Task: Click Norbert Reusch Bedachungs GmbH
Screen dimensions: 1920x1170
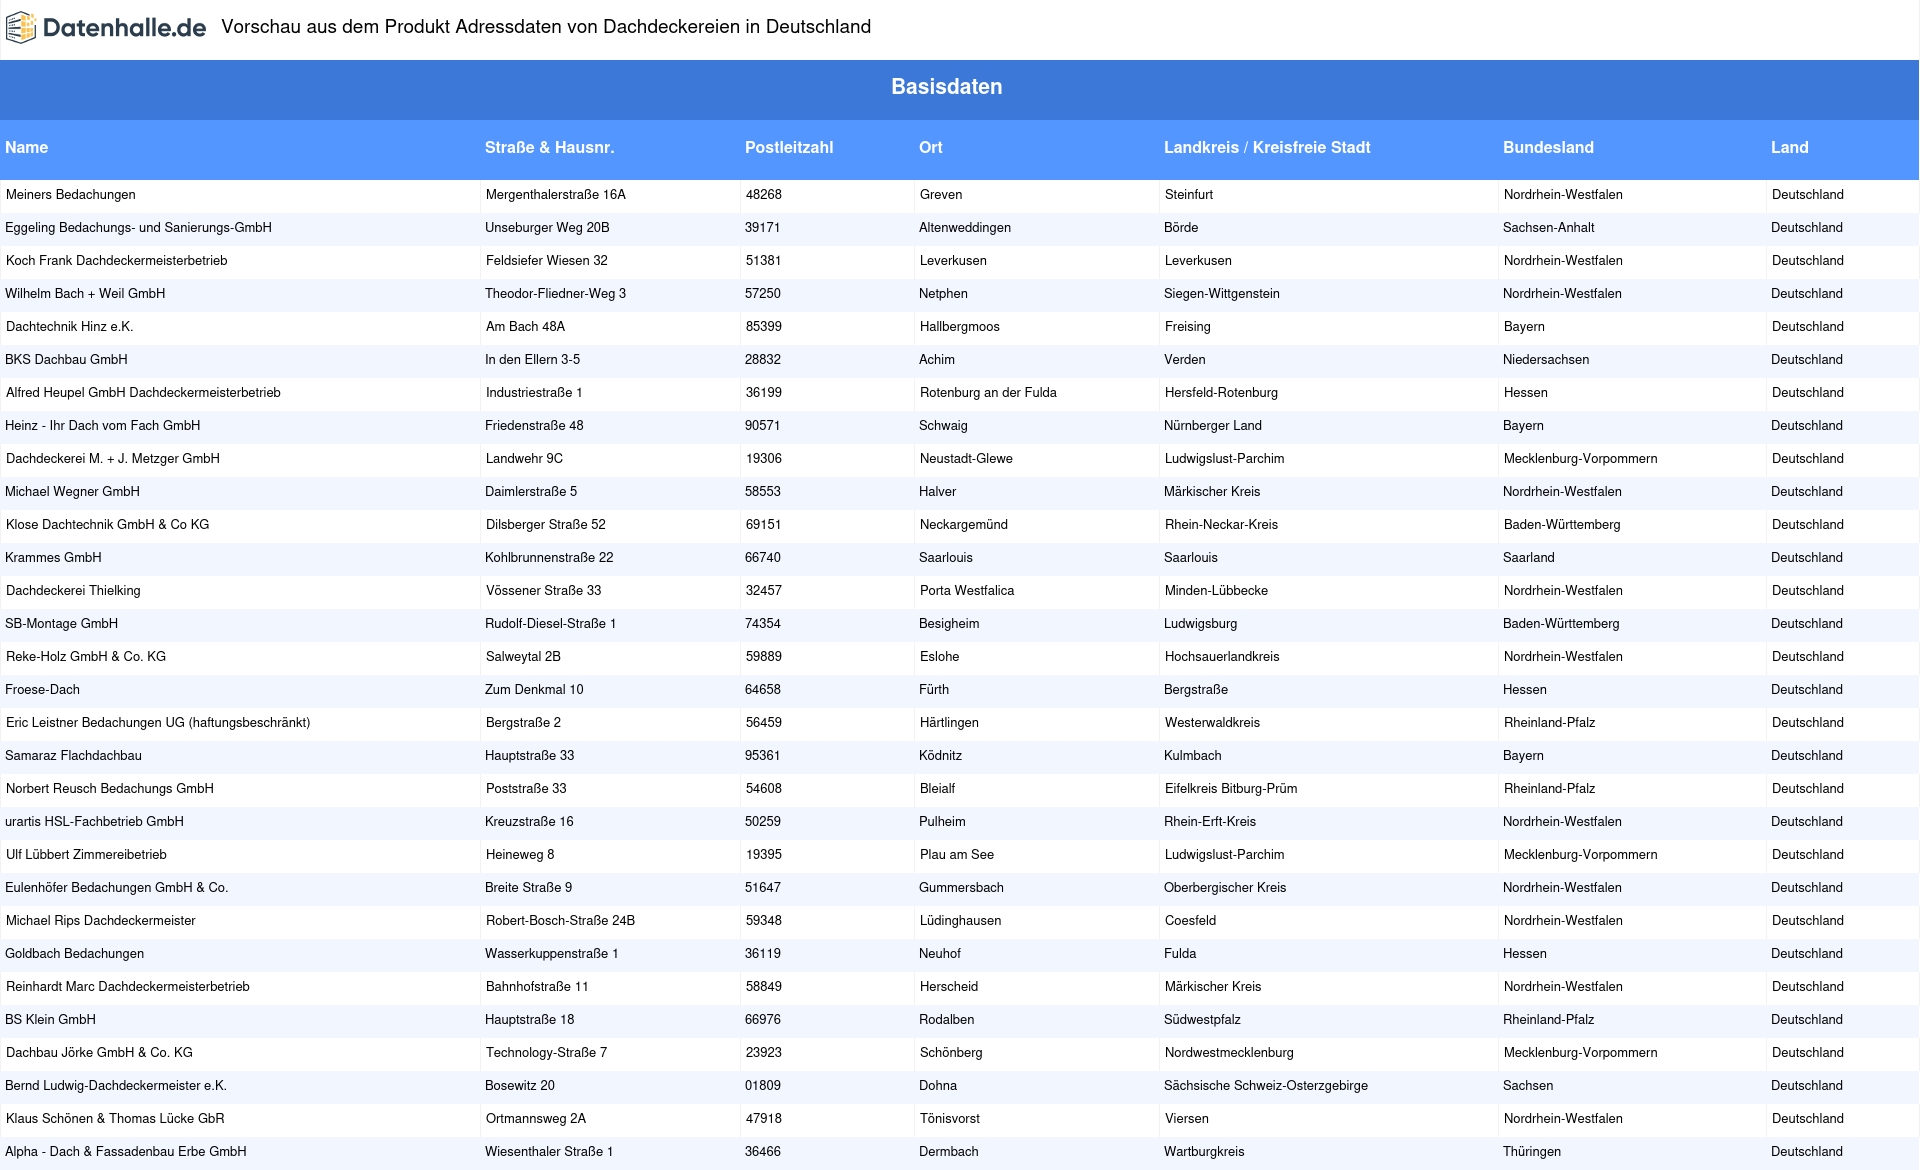Action: [110, 789]
